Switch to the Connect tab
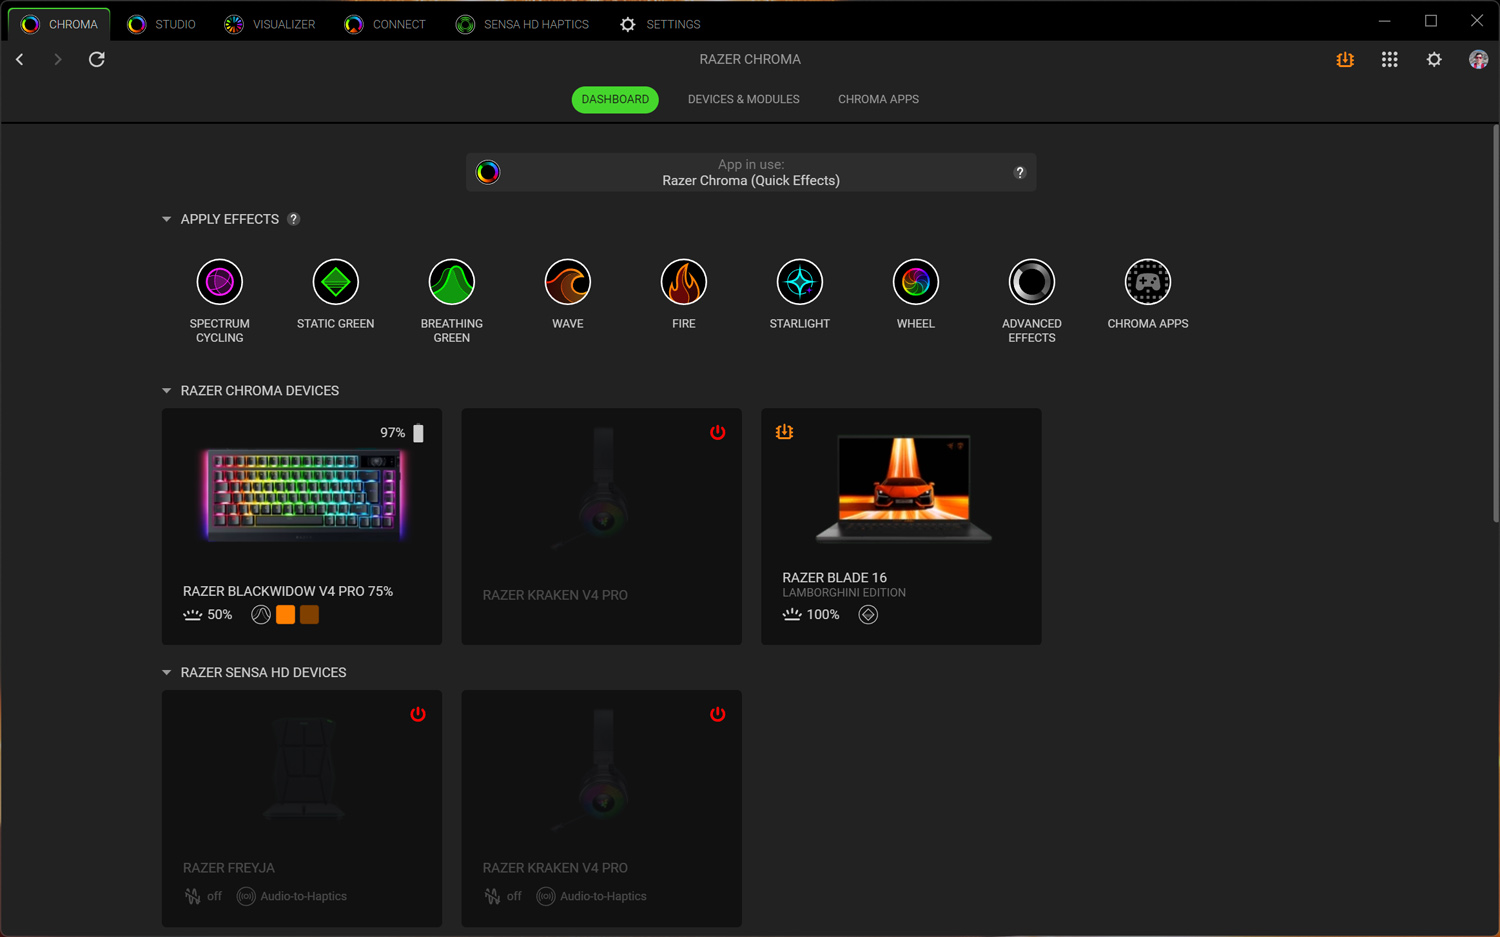The width and height of the screenshot is (1500, 937). [x=385, y=24]
